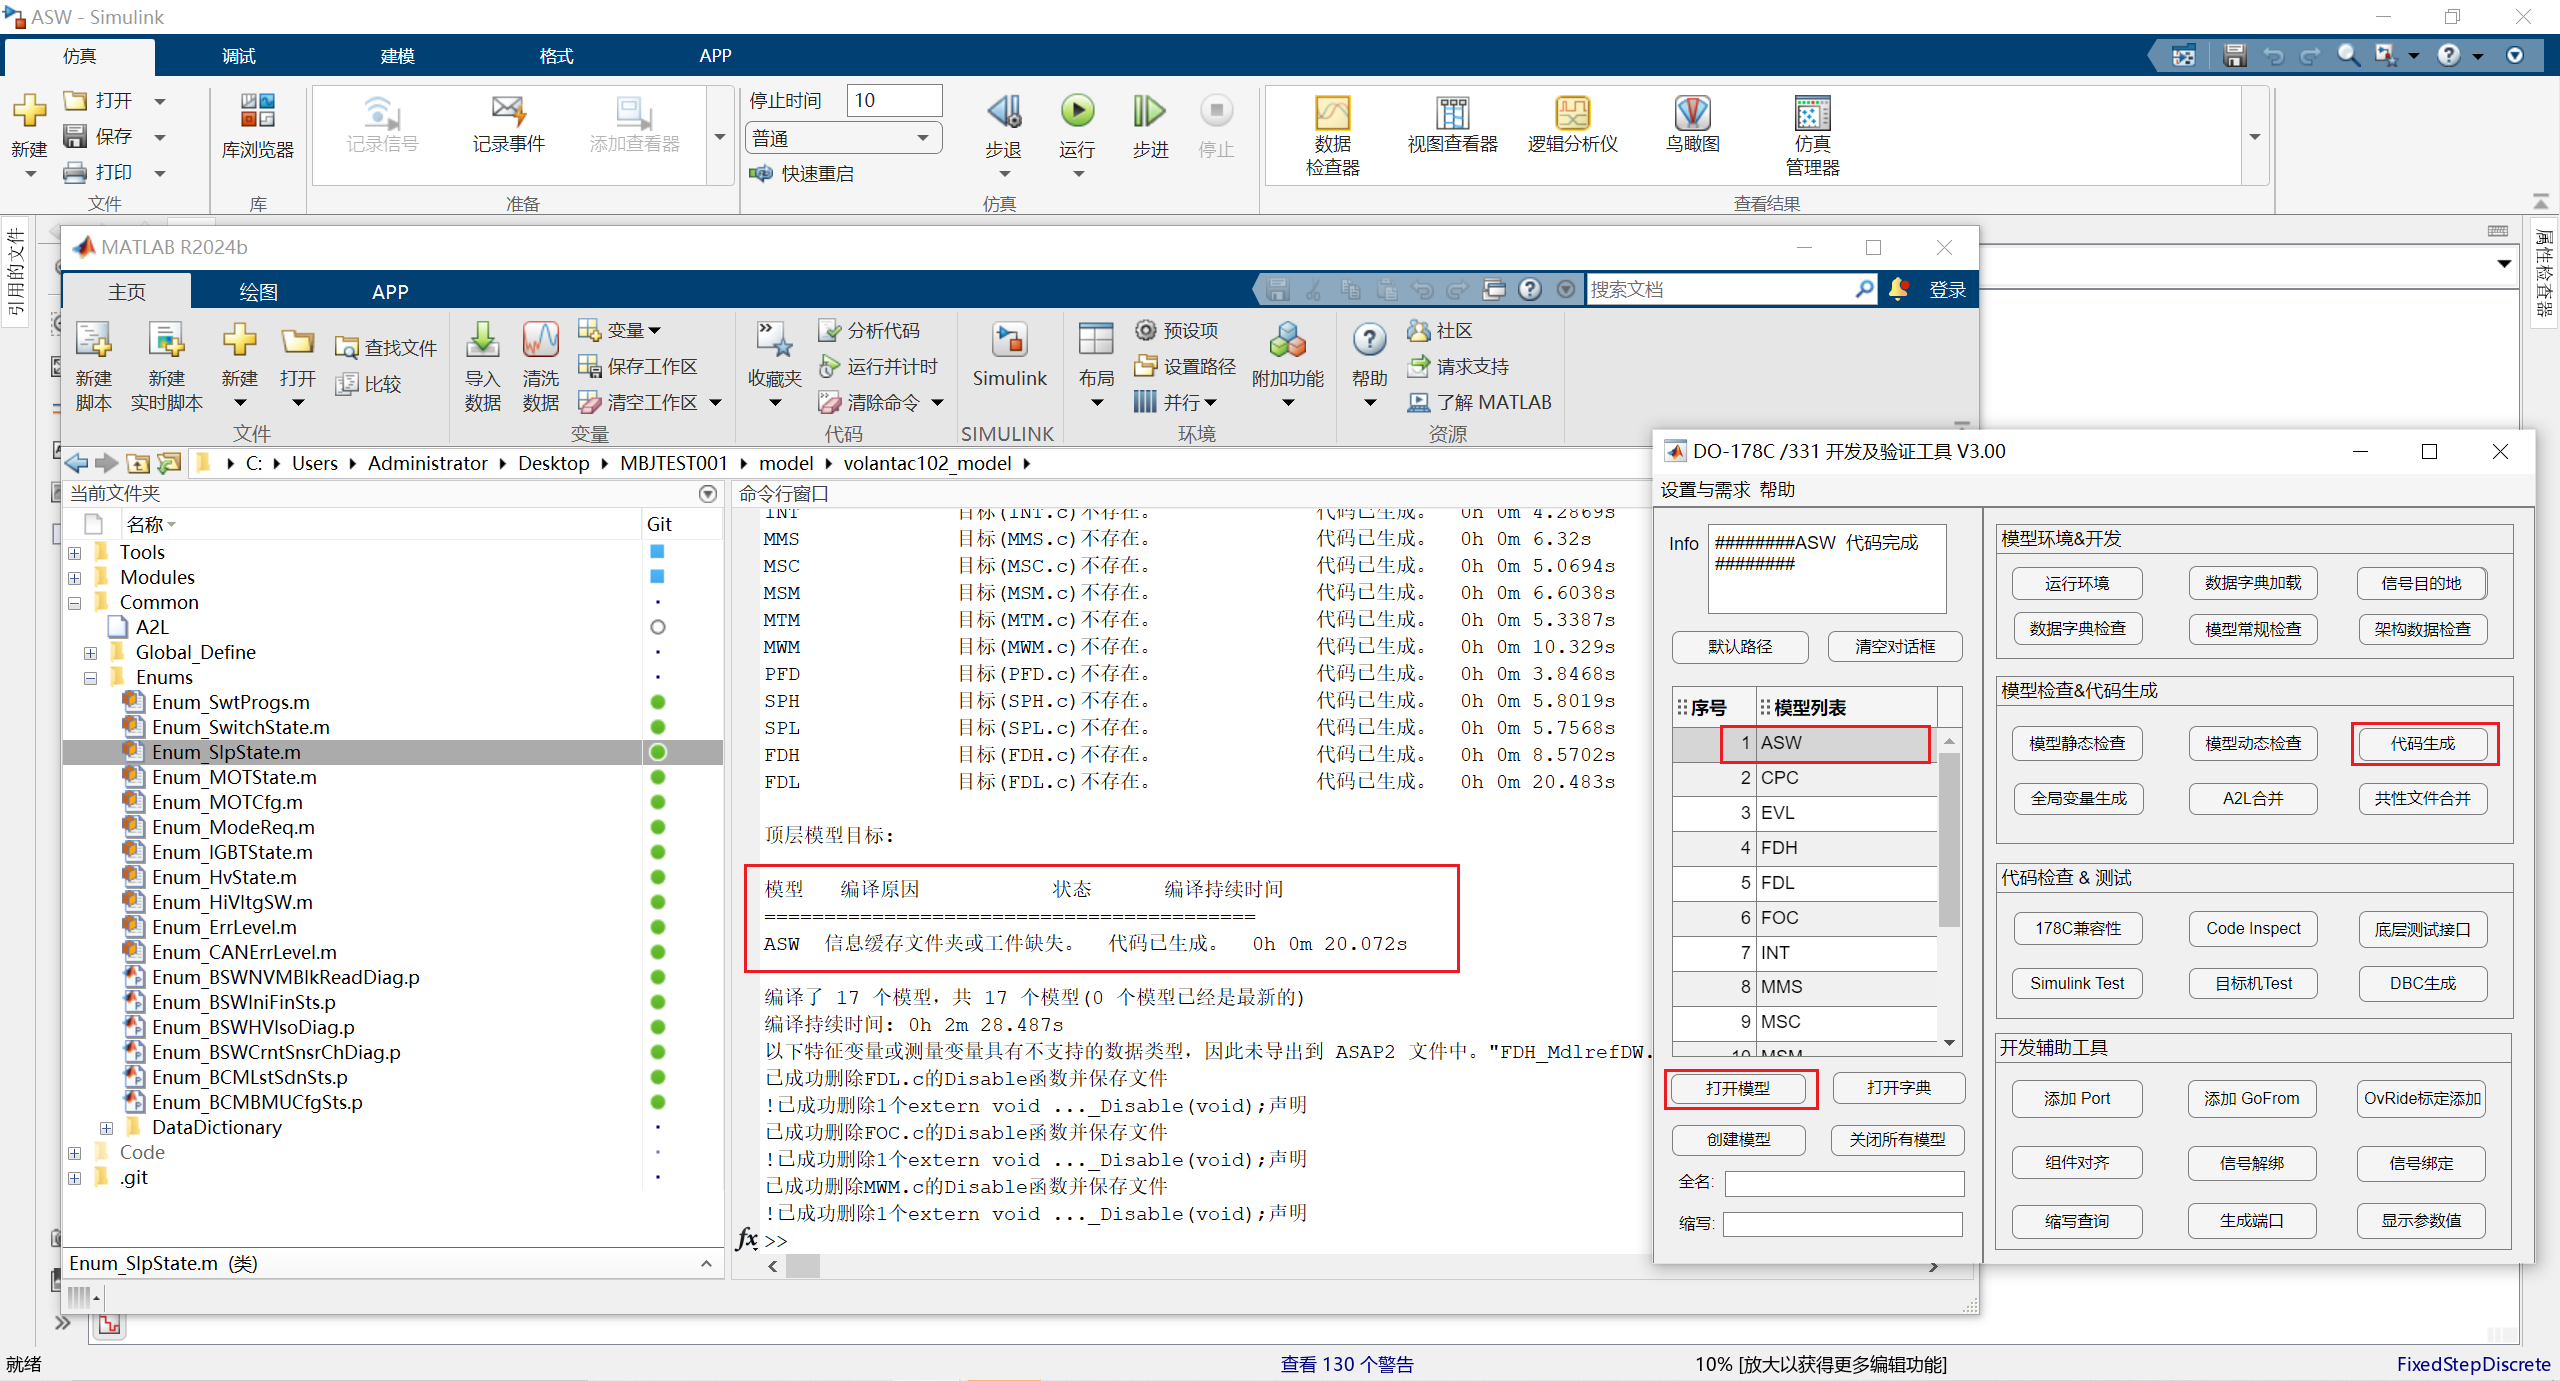Click Analyze Code in MATLAB toolstrip

point(869,331)
